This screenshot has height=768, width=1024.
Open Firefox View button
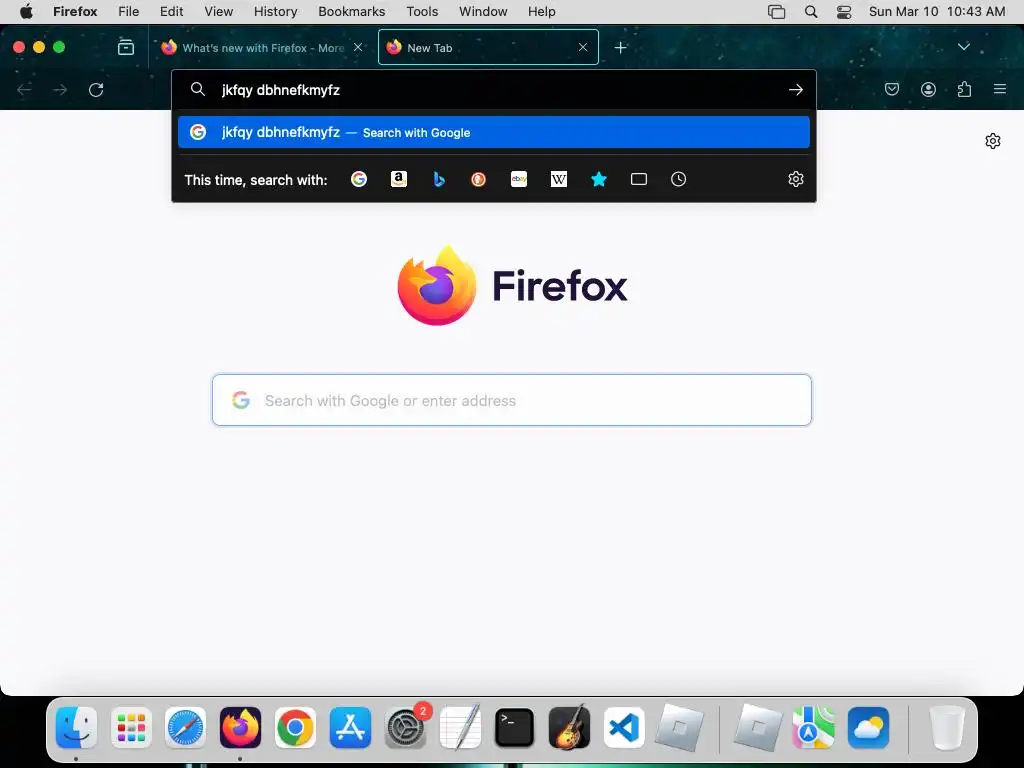click(125, 47)
